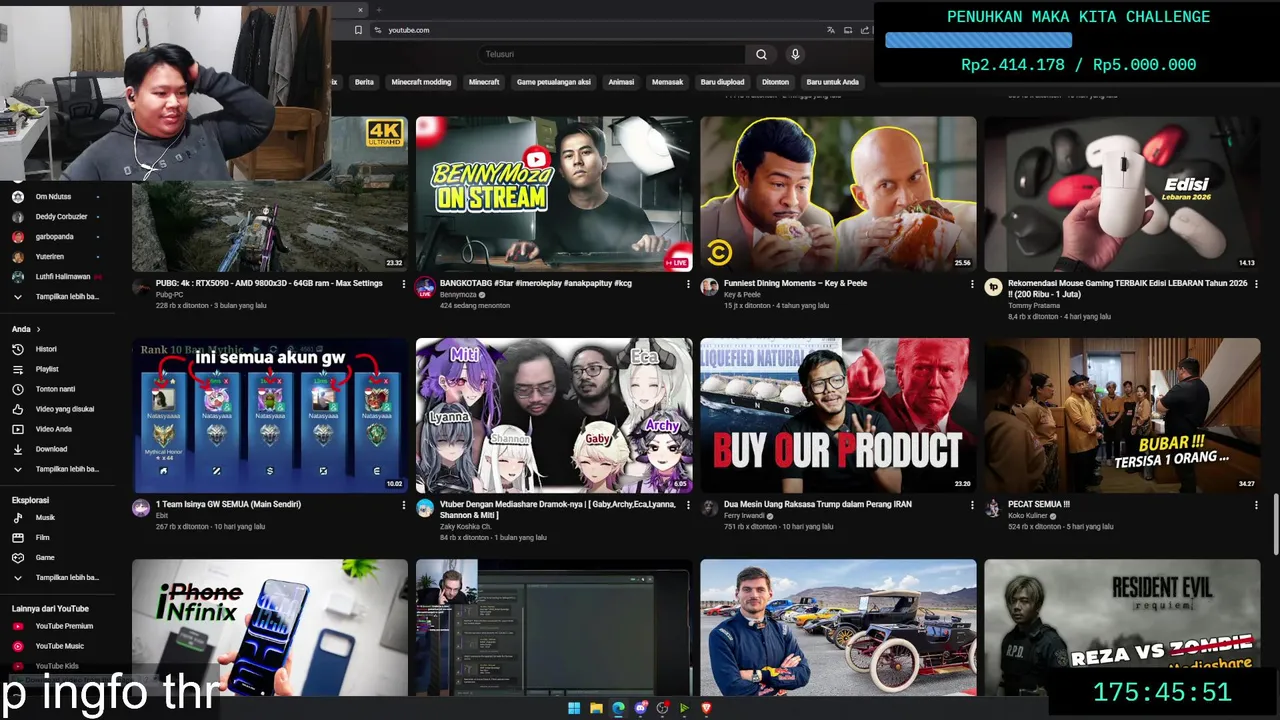Filter feed by Baru diupload chip

pyautogui.click(x=722, y=82)
